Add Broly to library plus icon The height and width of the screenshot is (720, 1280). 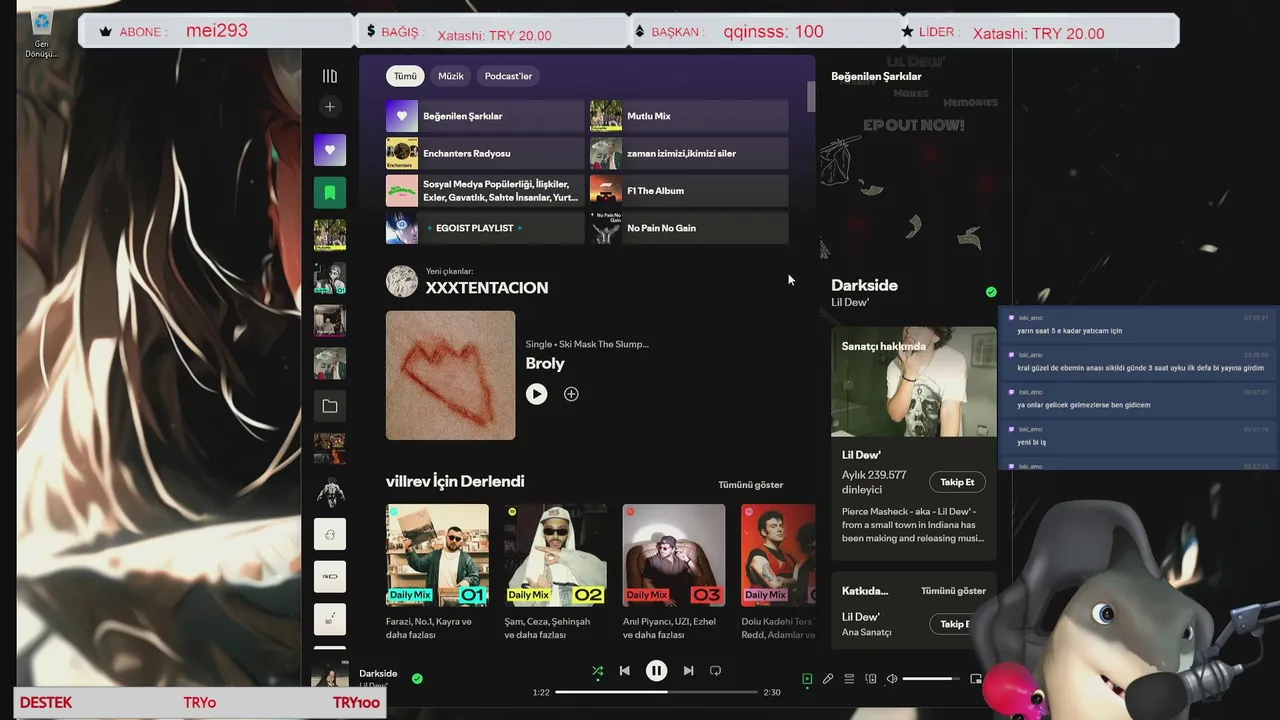(571, 394)
